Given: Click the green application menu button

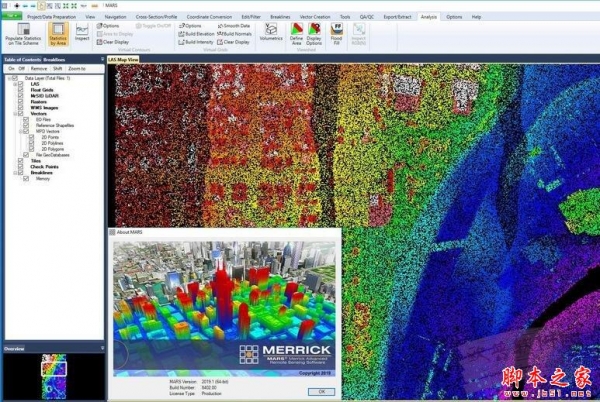Looking at the screenshot, I should (x=11, y=16).
